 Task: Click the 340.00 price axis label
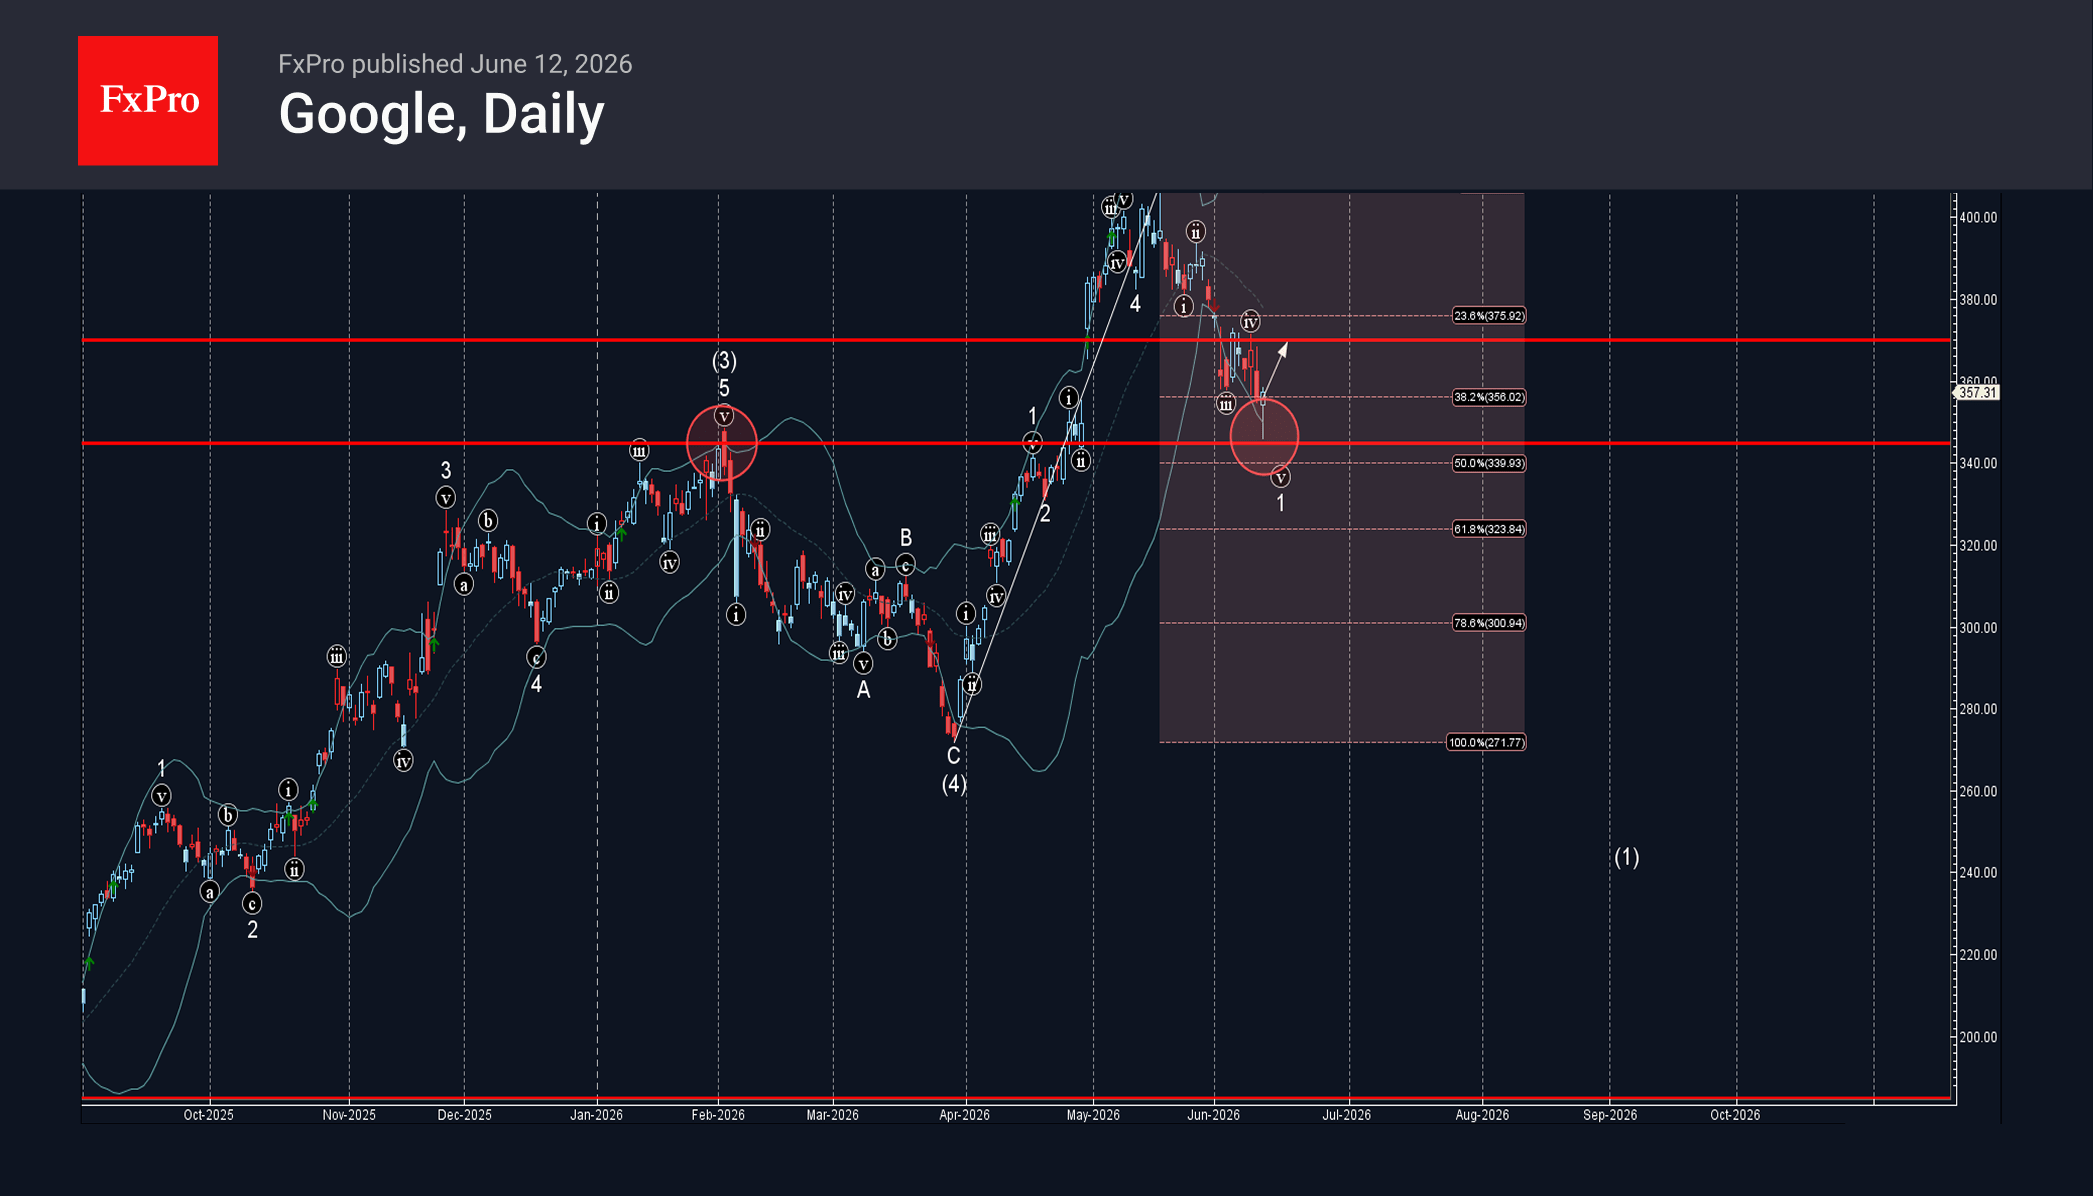pyautogui.click(x=1978, y=463)
